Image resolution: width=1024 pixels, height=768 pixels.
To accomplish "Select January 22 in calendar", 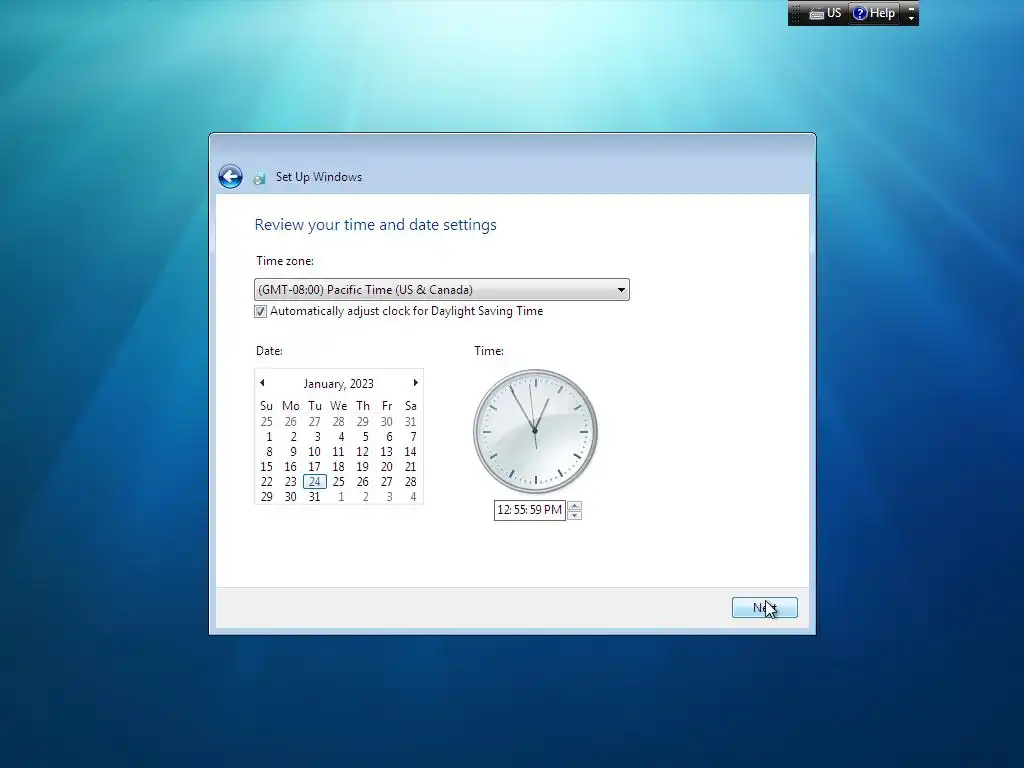I will 266,481.
